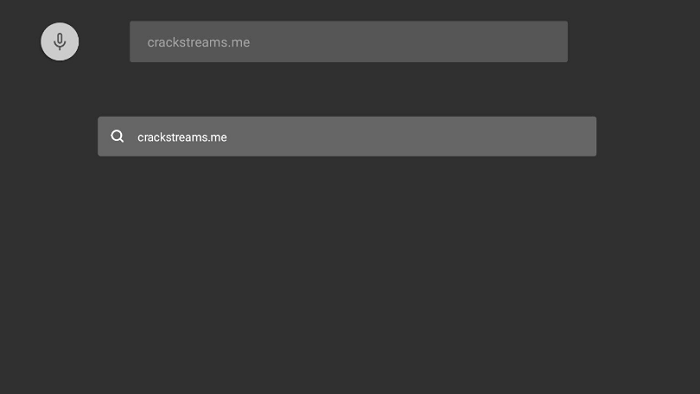The image size is (700, 394).
Task: Choose the suggestion row with the search icon
Action: pyautogui.click(x=347, y=137)
